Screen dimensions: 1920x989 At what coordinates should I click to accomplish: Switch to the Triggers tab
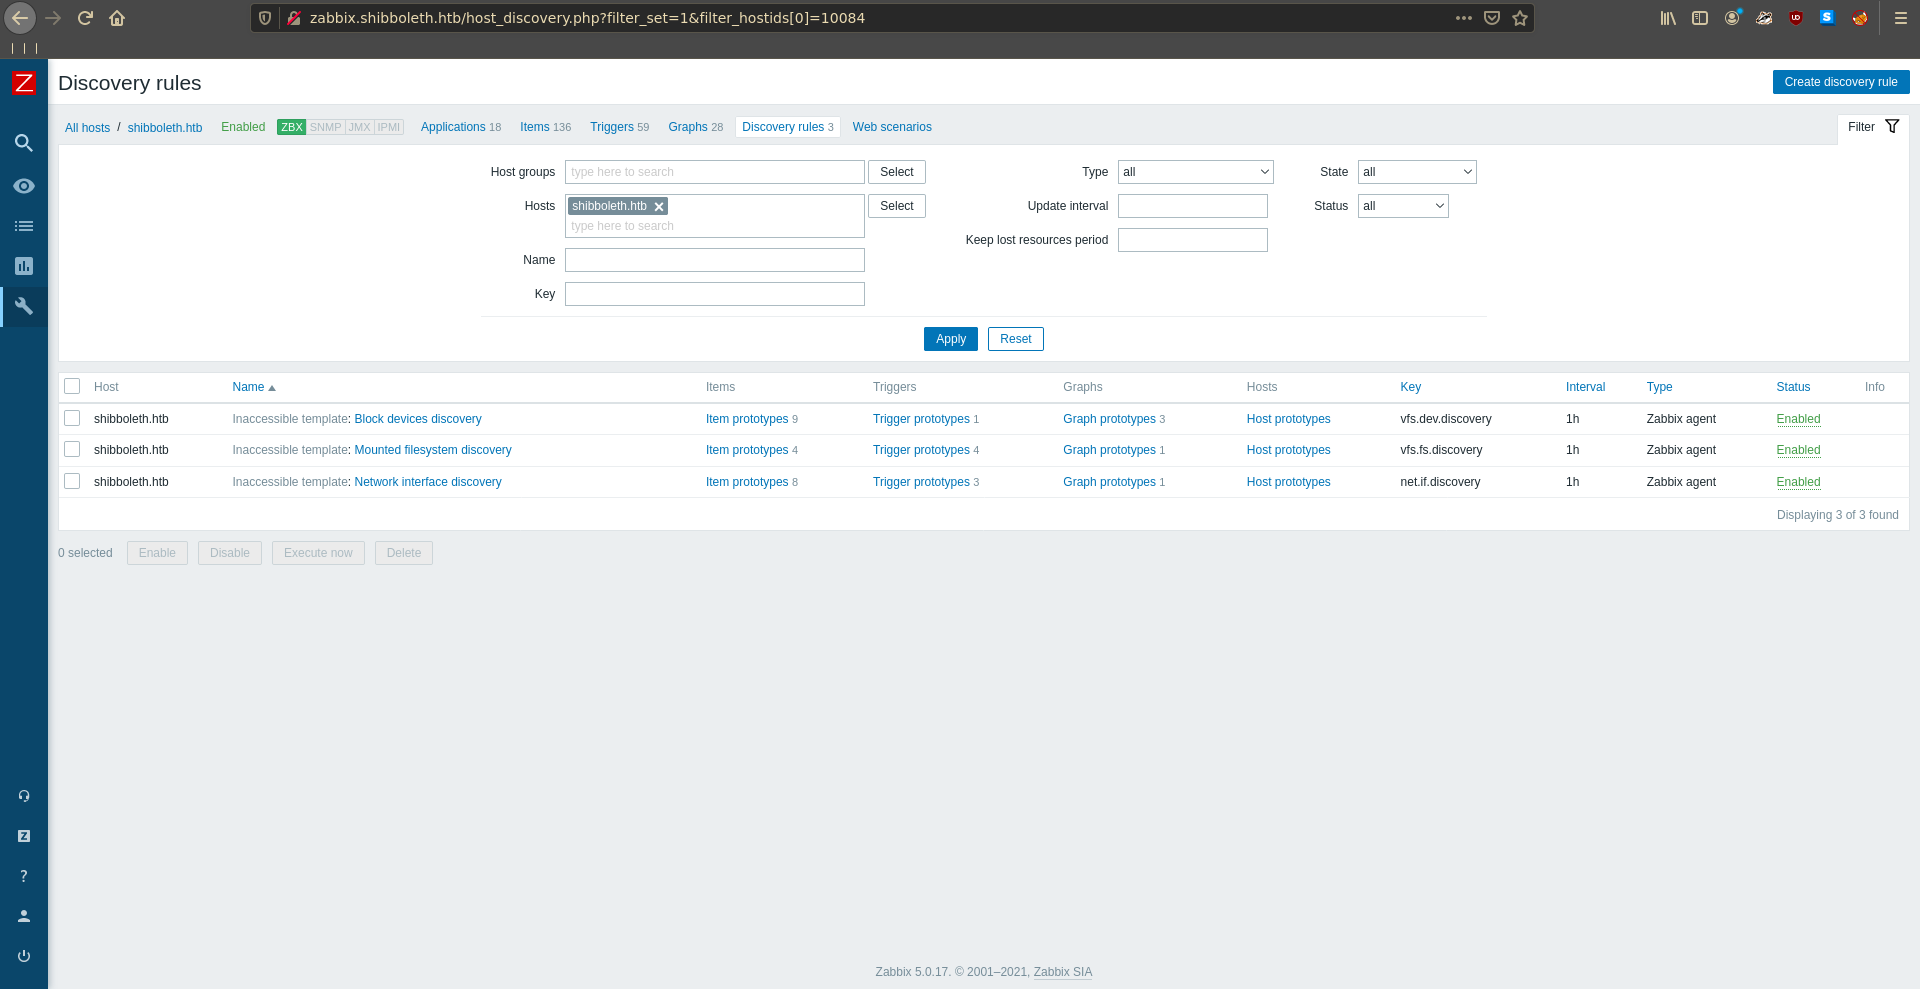(x=611, y=127)
